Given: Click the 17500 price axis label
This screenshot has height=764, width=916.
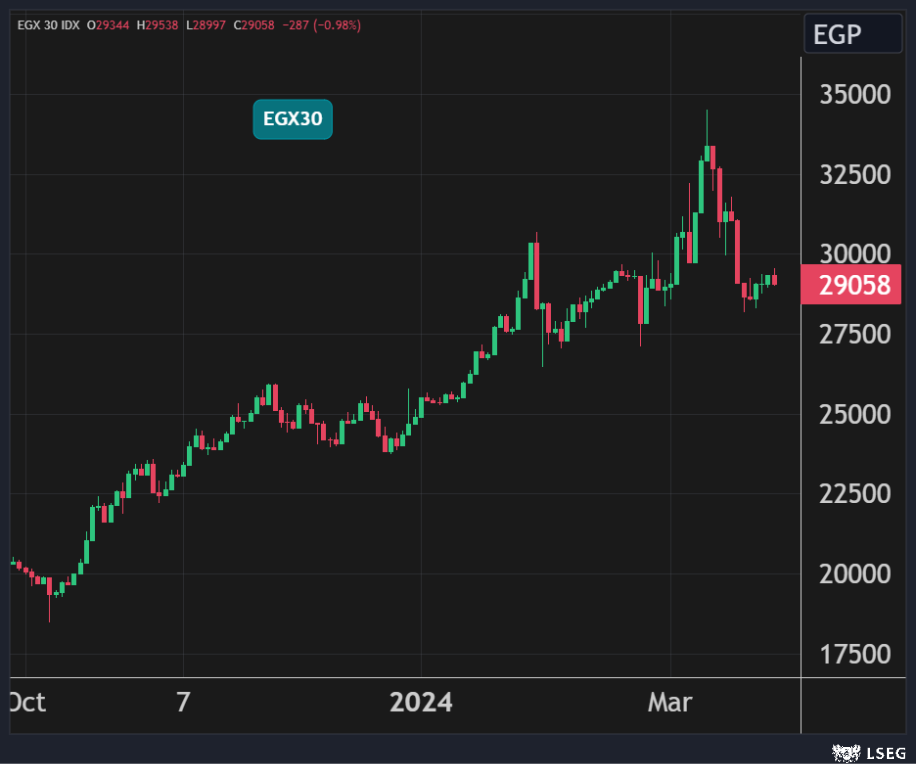Looking at the screenshot, I should (x=854, y=654).
